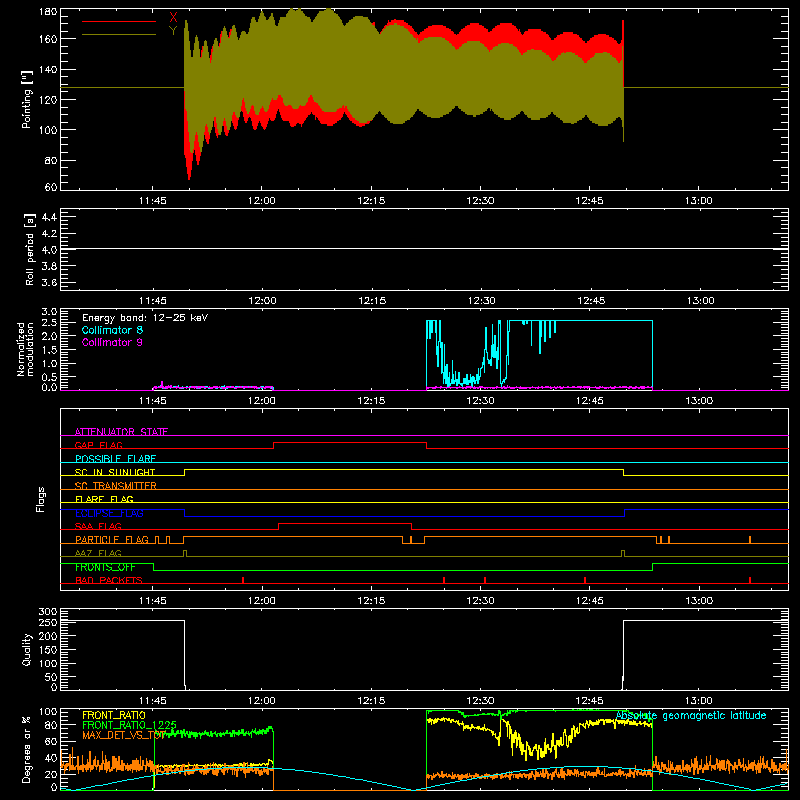
Task: Click the FRONT_RATIO legend label
Action: click(114, 715)
